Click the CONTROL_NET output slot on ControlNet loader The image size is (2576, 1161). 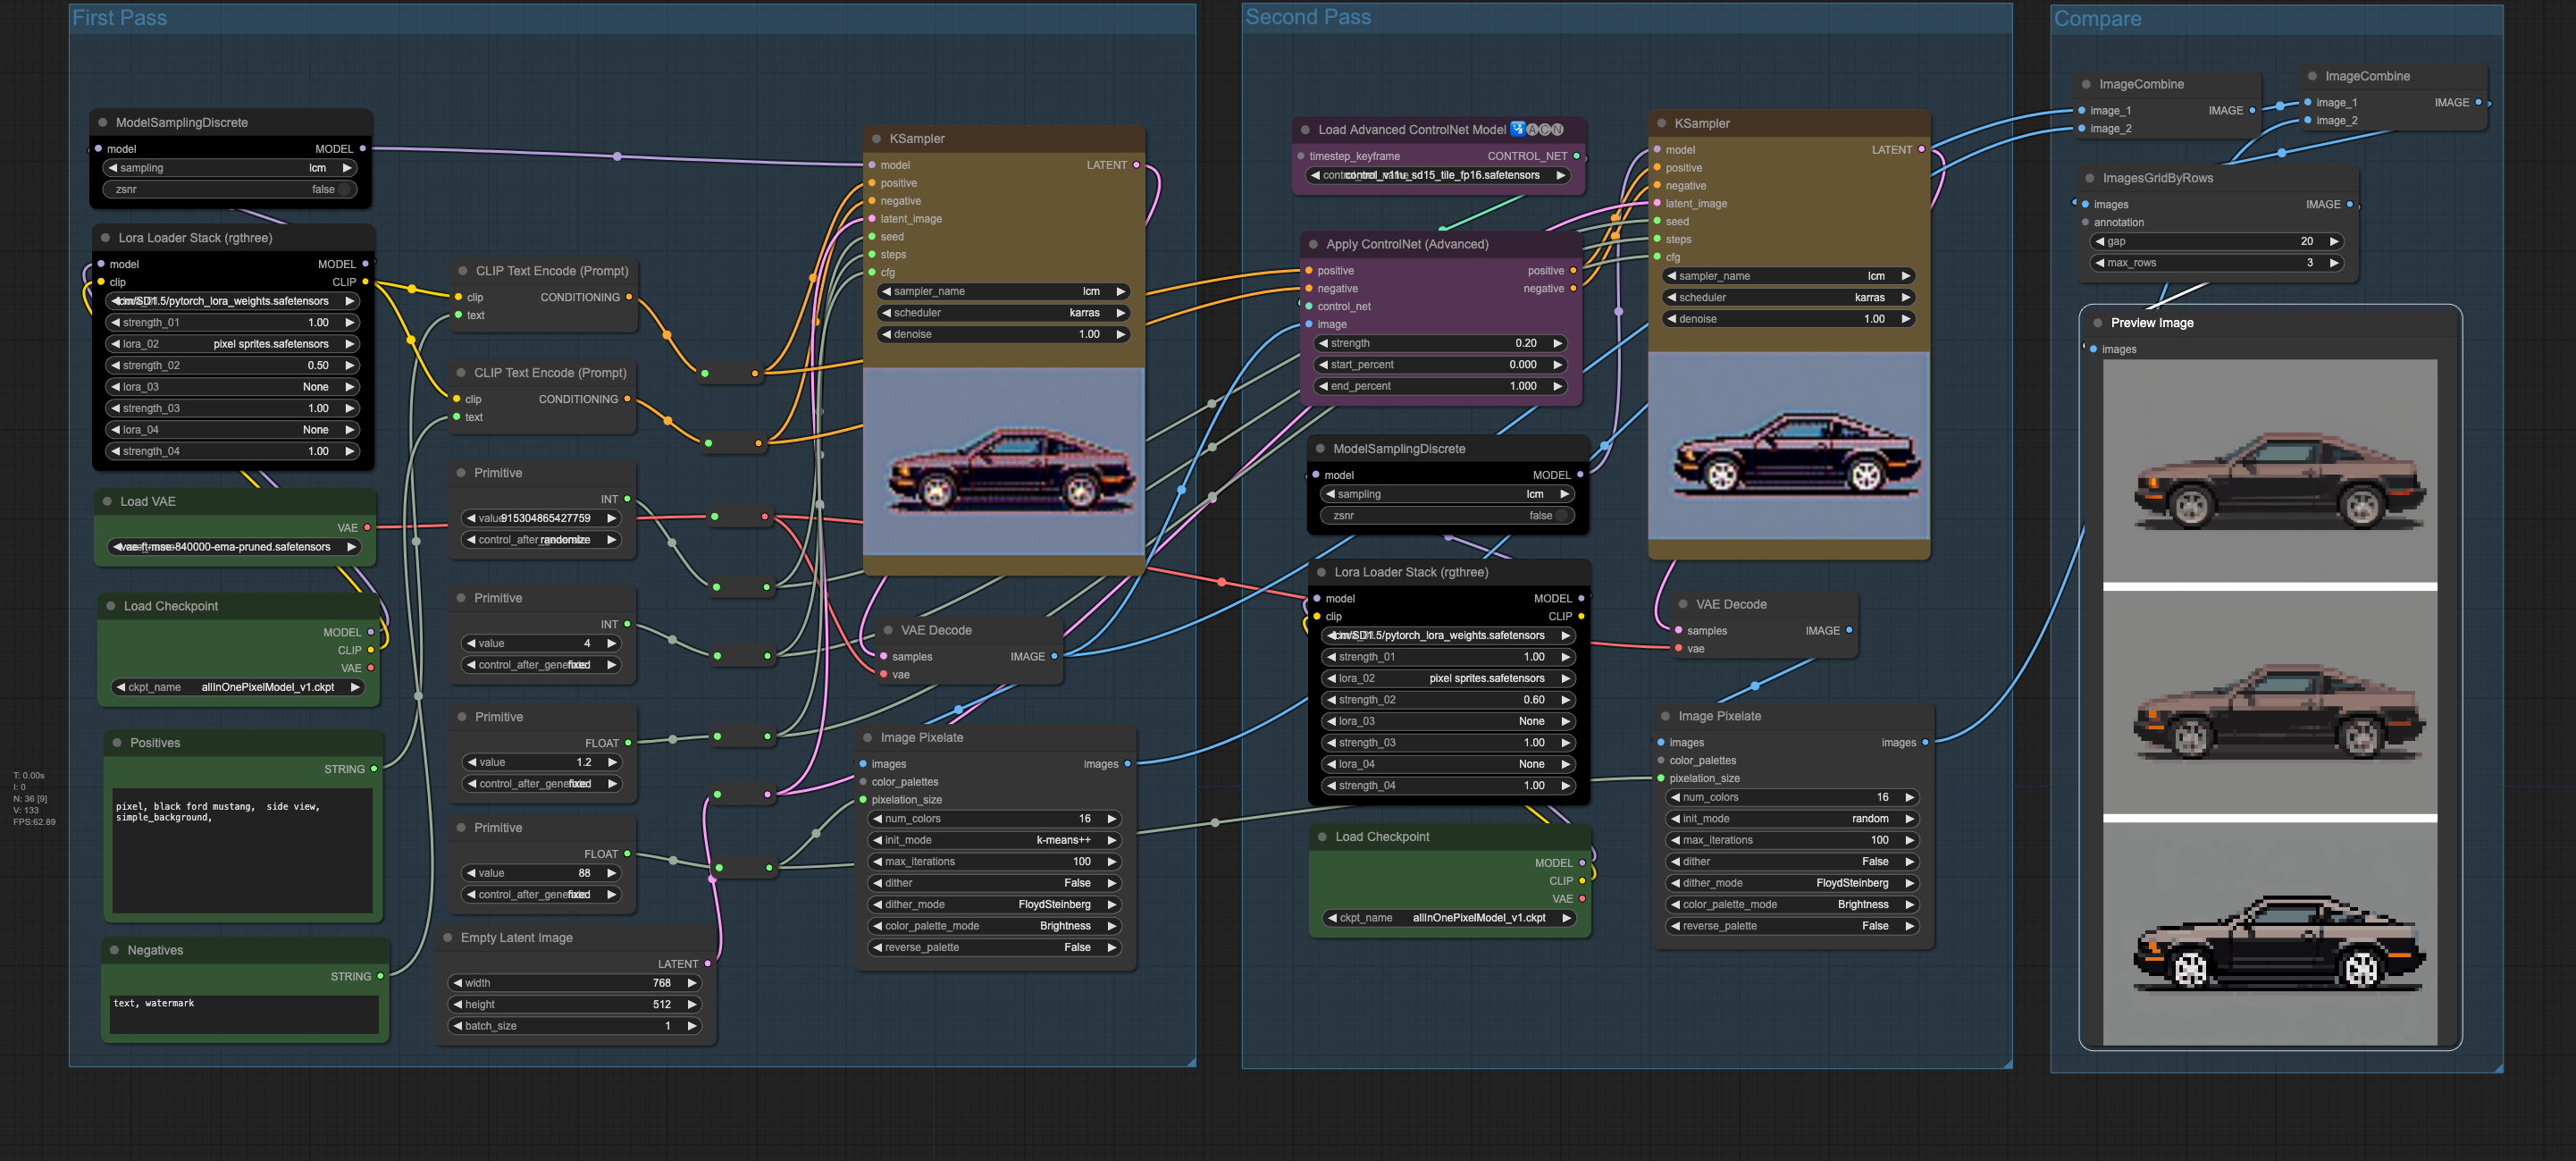(x=1577, y=156)
